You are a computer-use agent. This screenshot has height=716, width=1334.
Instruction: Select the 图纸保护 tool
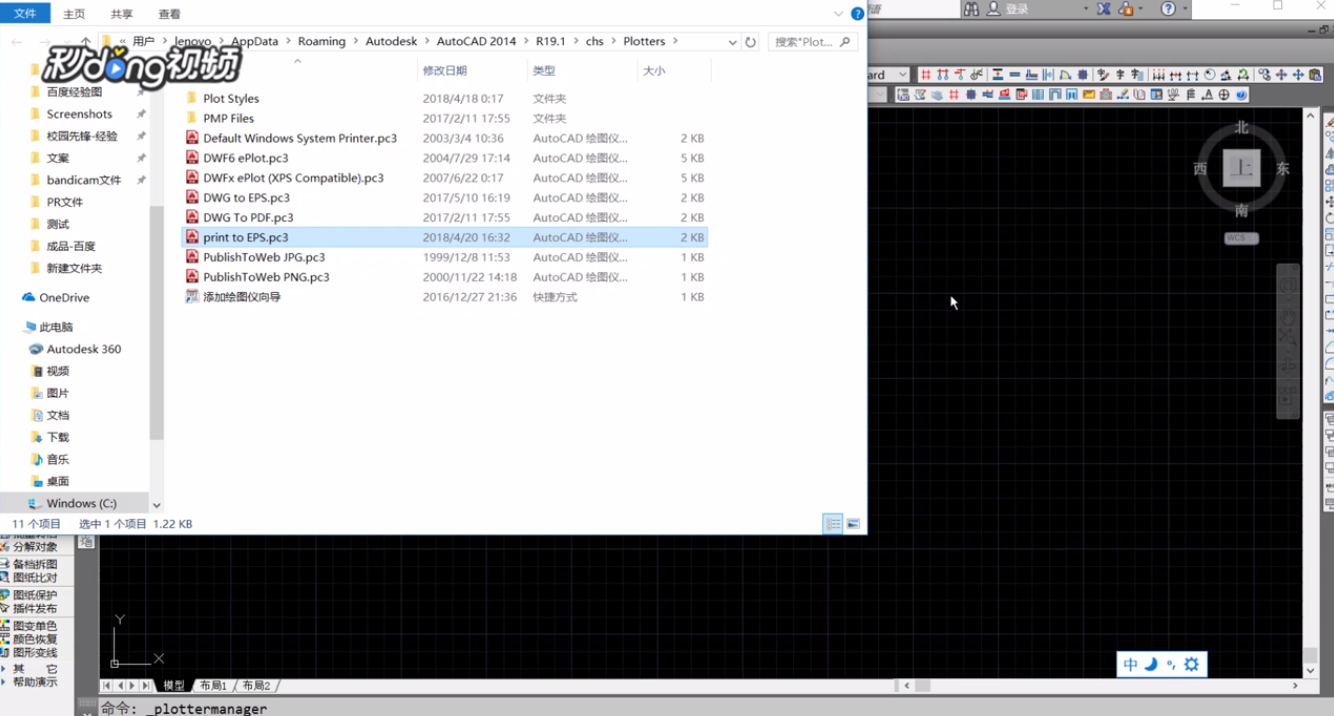click(35, 595)
